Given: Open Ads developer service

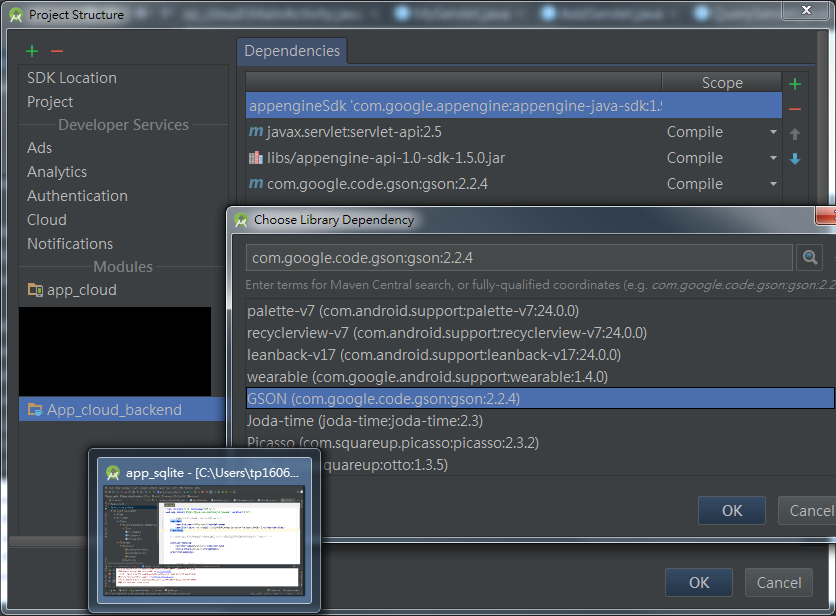Looking at the screenshot, I should pos(39,148).
